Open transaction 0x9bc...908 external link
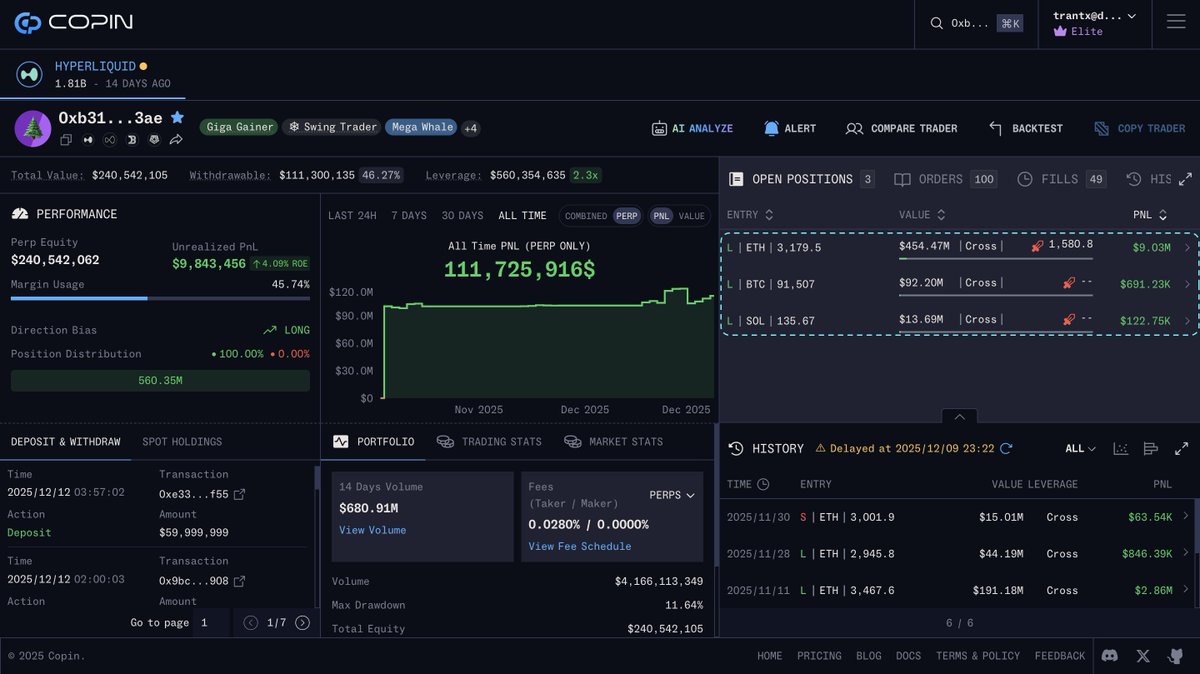1200x674 pixels. point(239,581)
